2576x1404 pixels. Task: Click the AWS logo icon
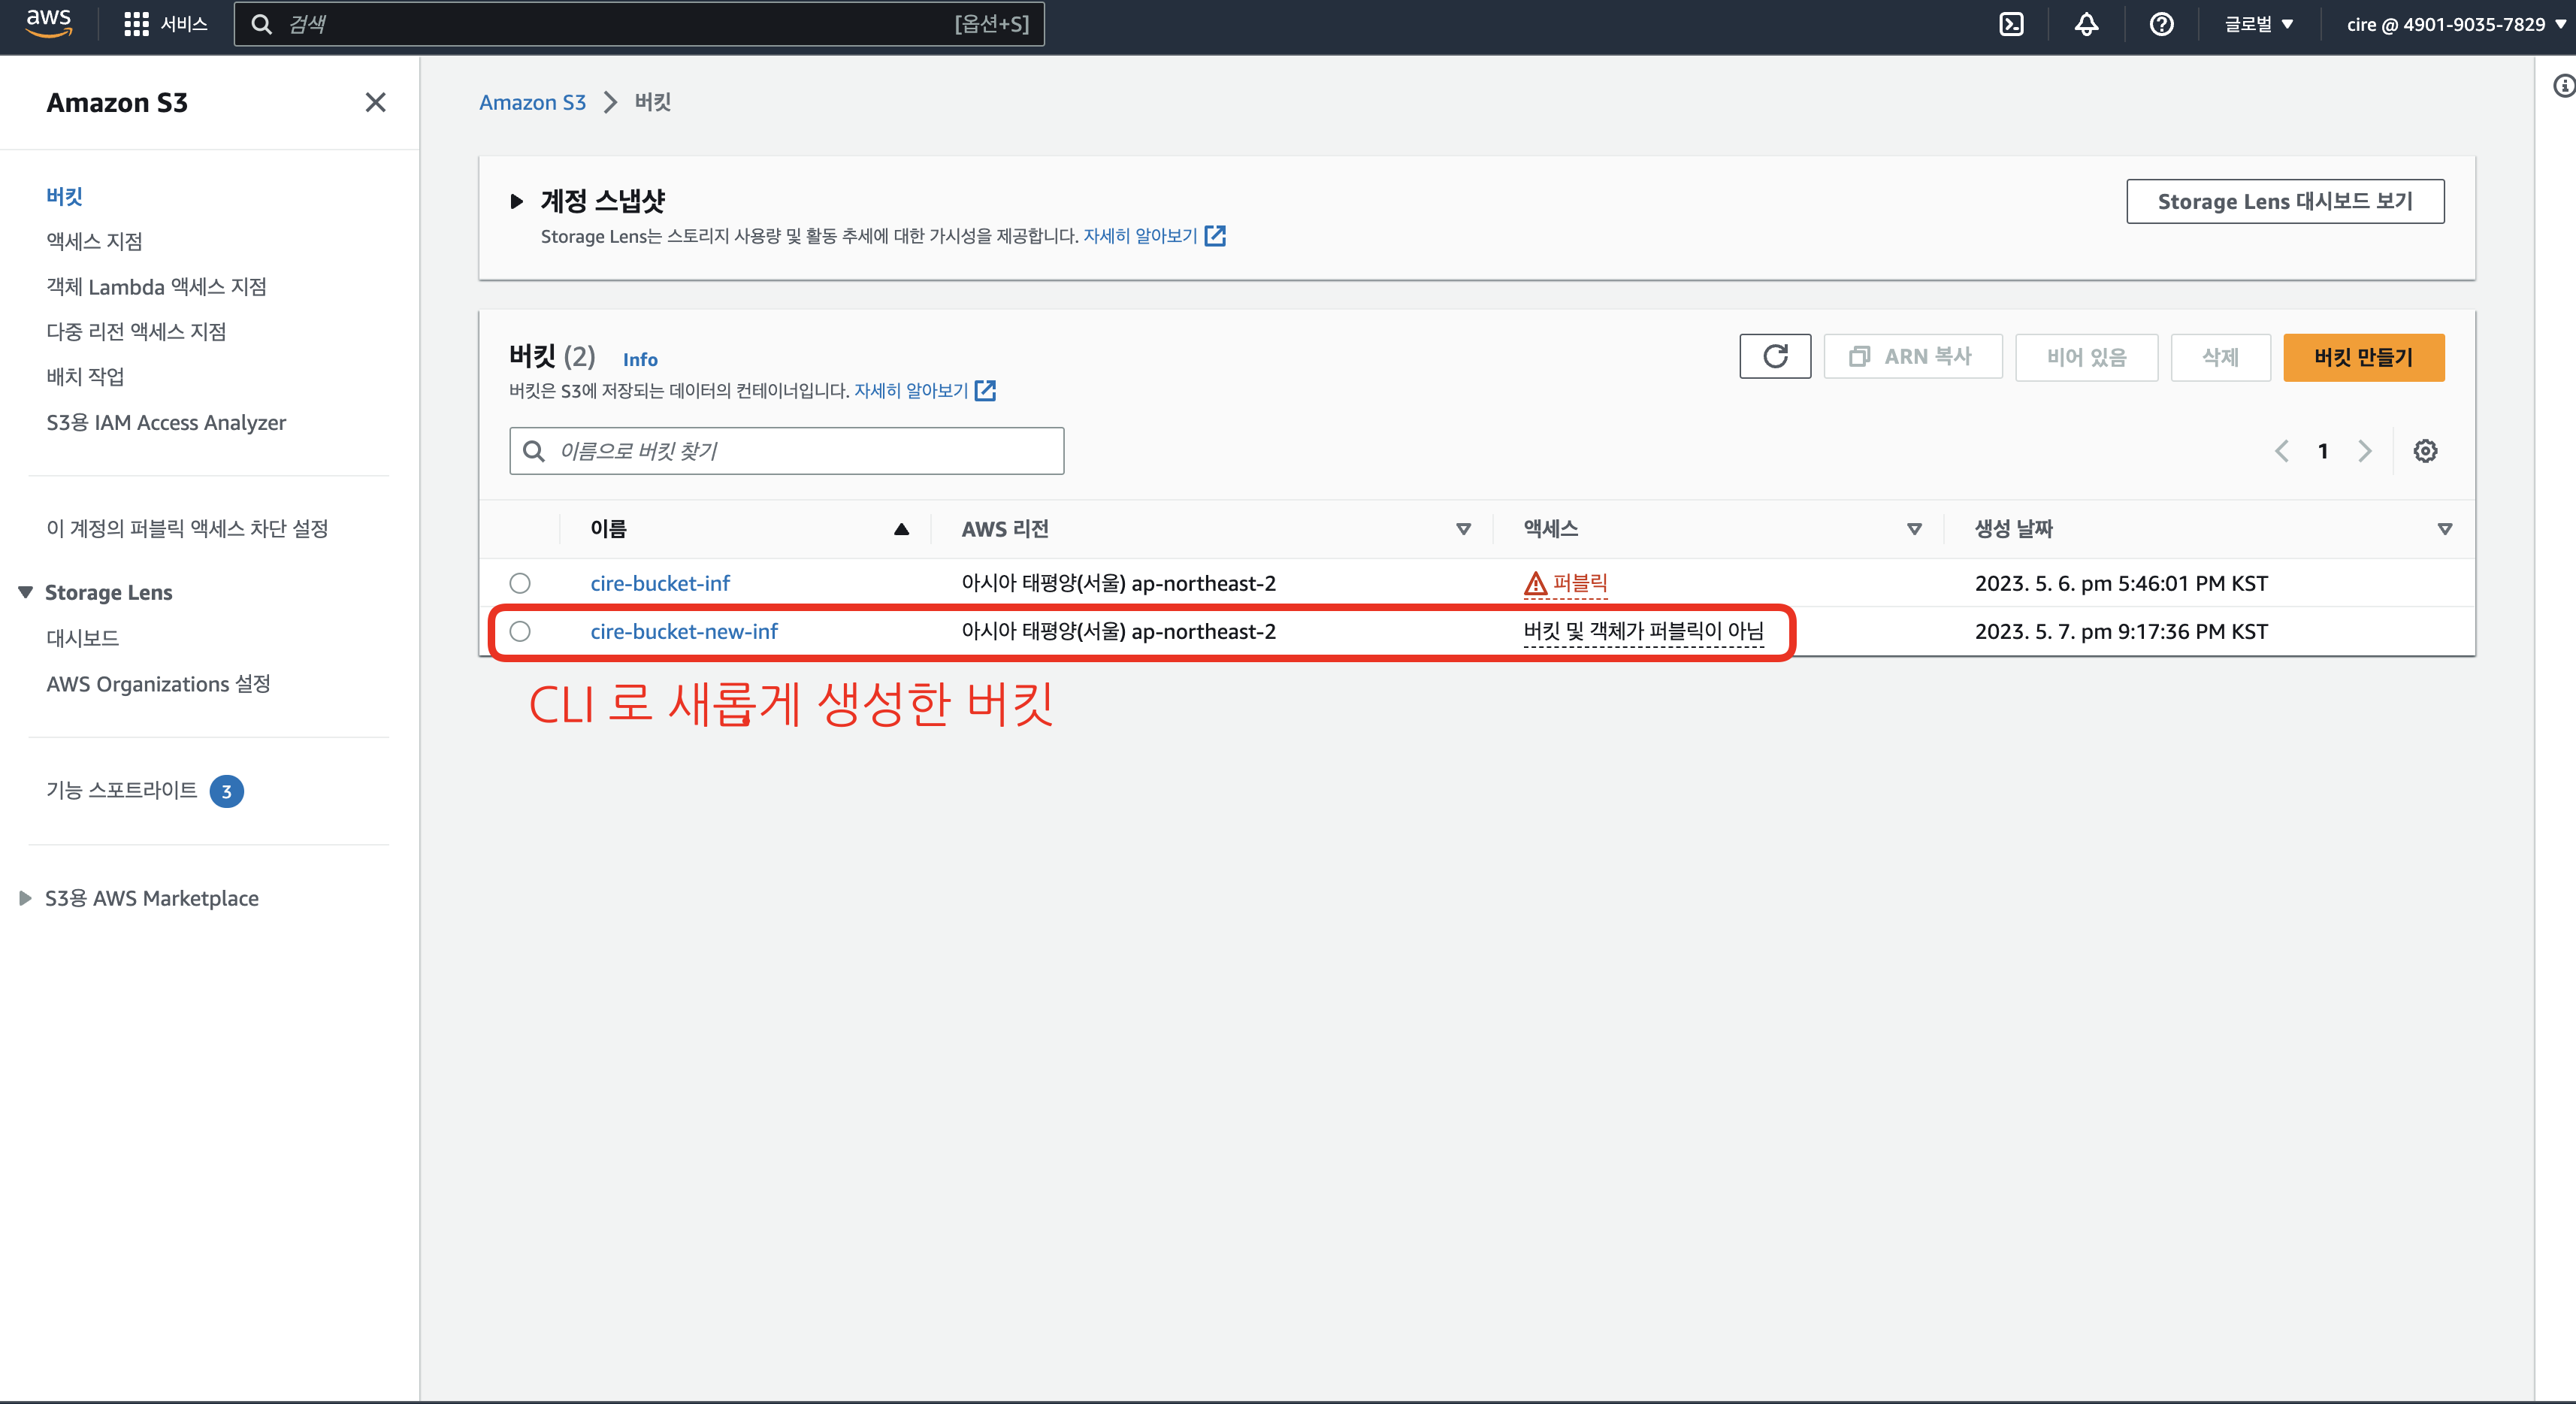coord(48,24)
